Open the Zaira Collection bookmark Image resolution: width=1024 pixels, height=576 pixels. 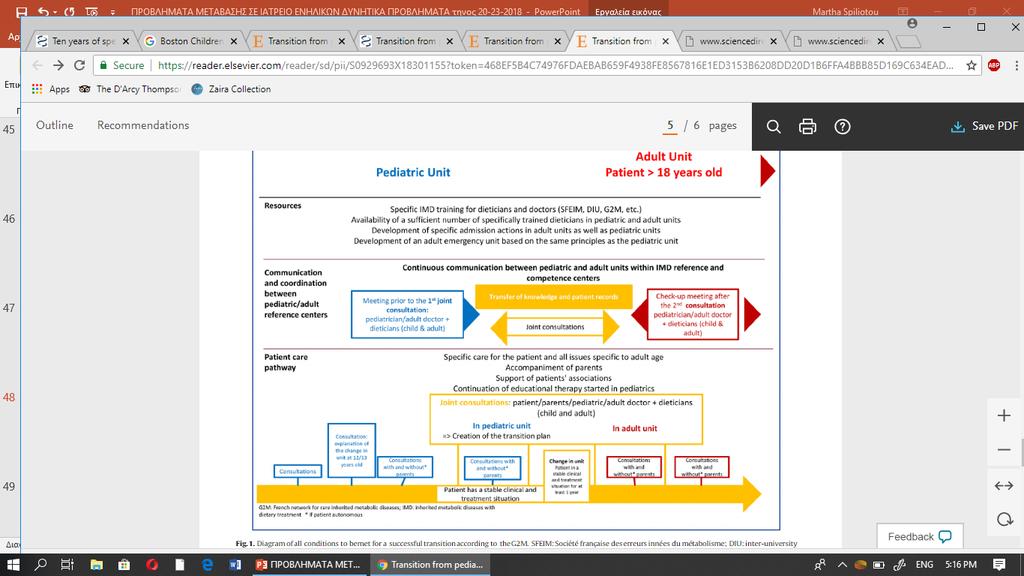(x=231, y=89)
